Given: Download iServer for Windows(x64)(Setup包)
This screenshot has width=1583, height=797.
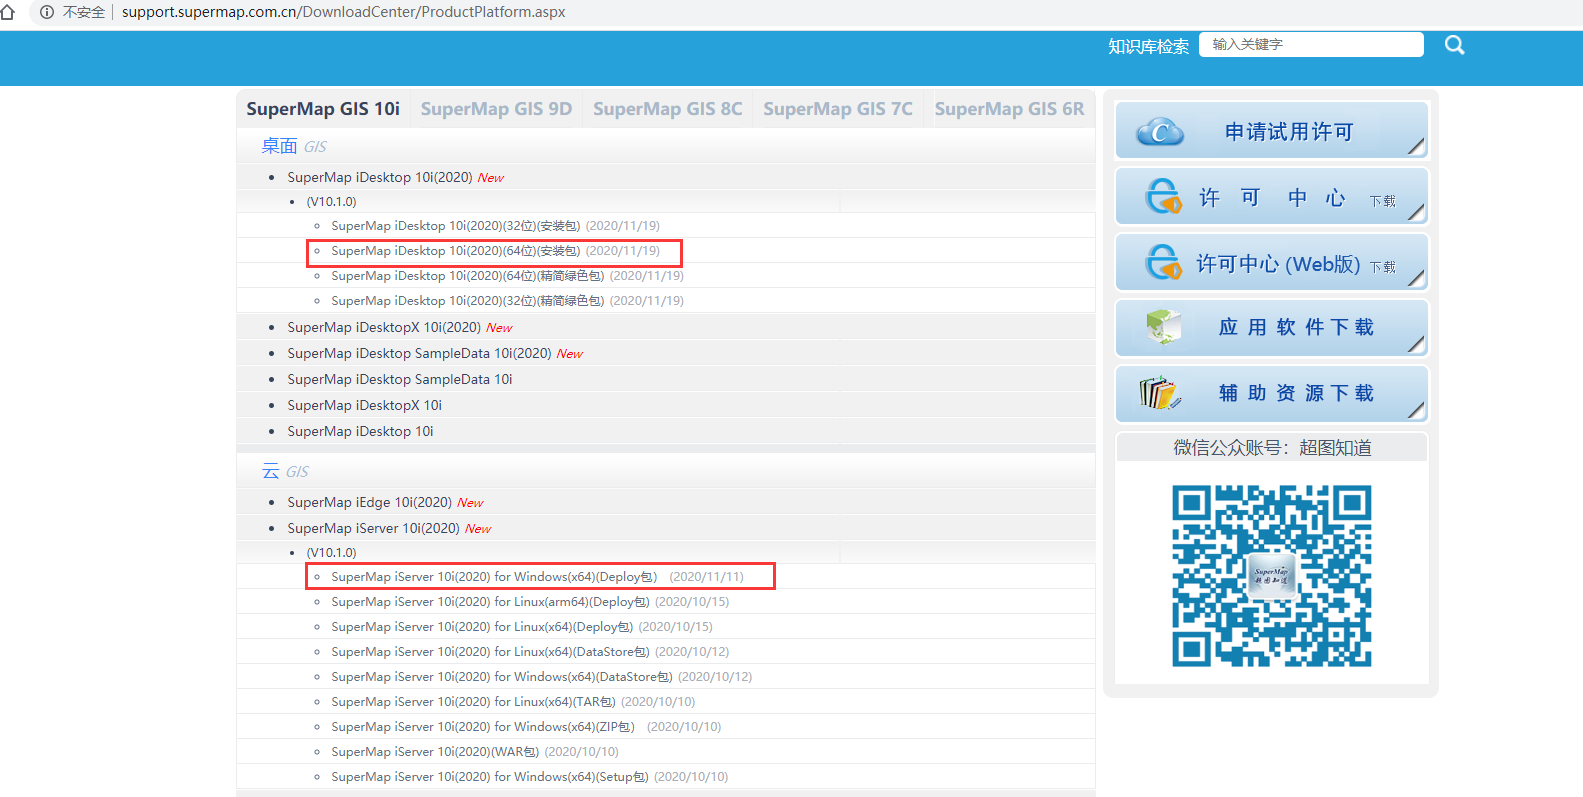Looking at the screenshot, I should click(x=490, y=777).
